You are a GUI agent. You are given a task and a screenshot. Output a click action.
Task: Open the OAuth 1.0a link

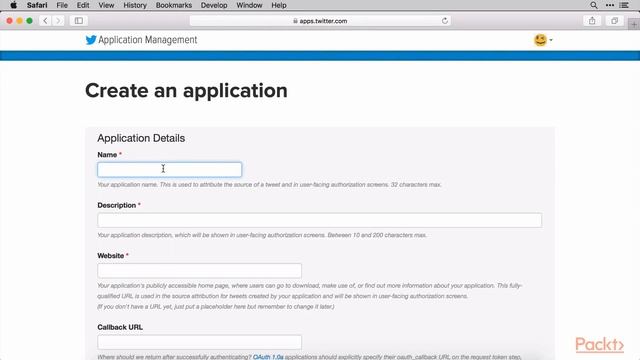(268, 357)
